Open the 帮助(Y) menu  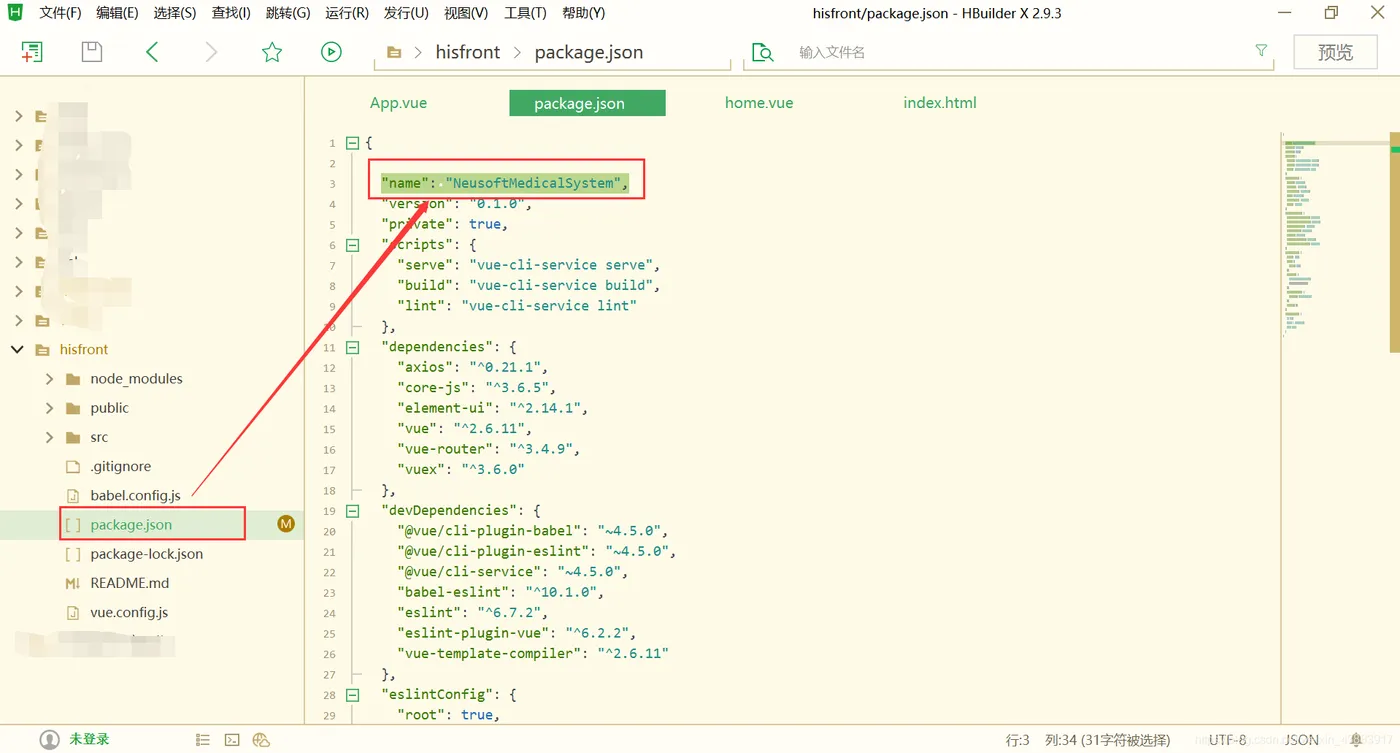pos(584,13)
